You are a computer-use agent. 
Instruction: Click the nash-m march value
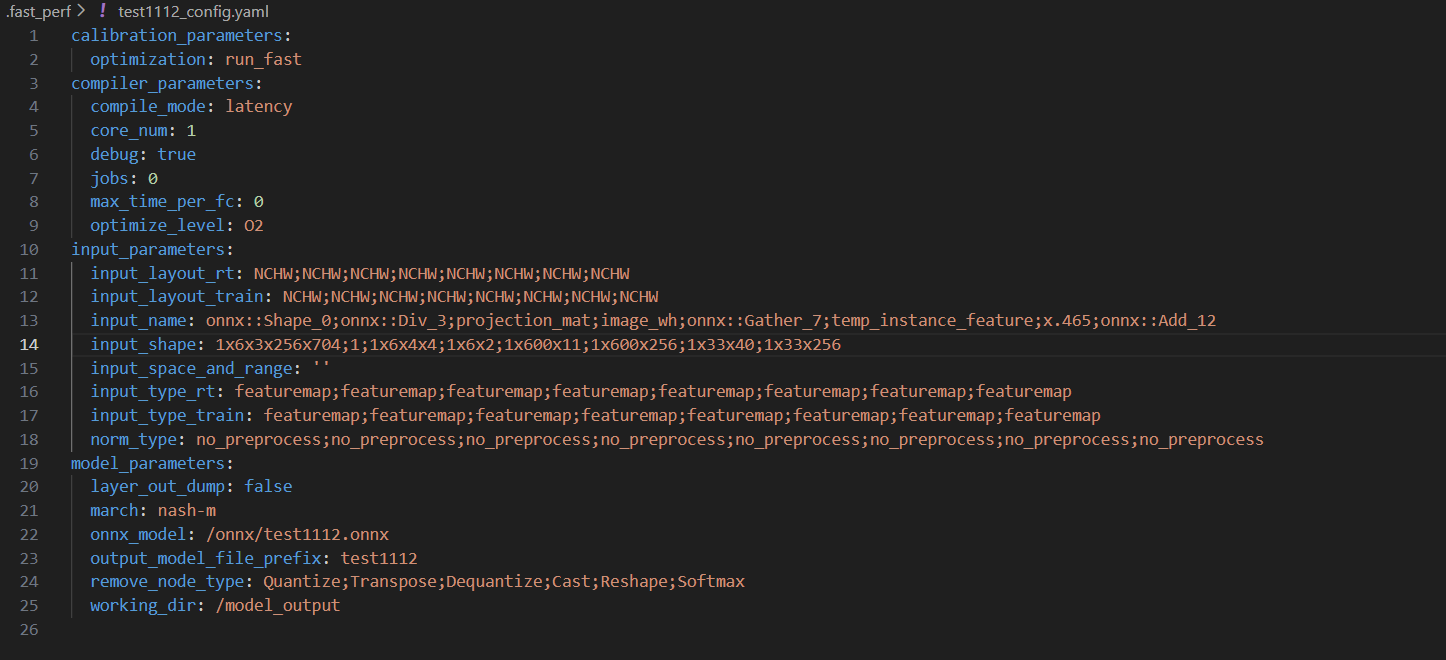click(186, 510)
